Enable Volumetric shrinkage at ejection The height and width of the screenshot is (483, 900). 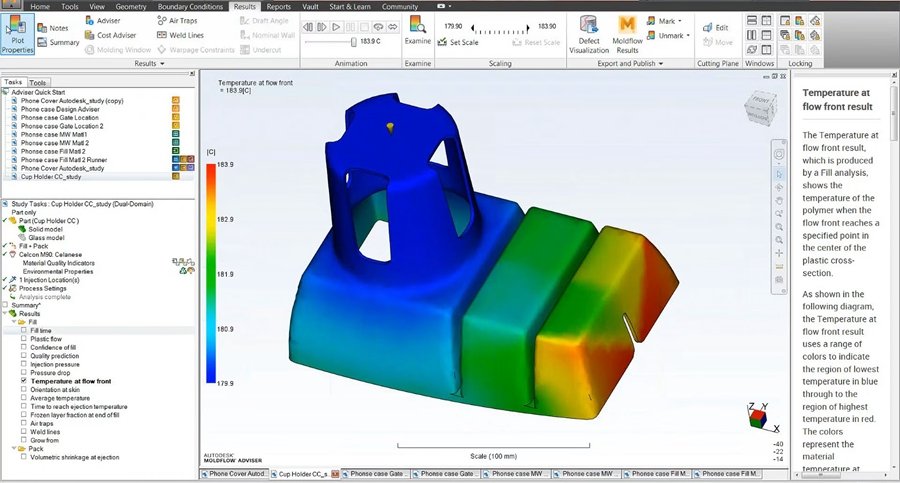click(24, 457)
